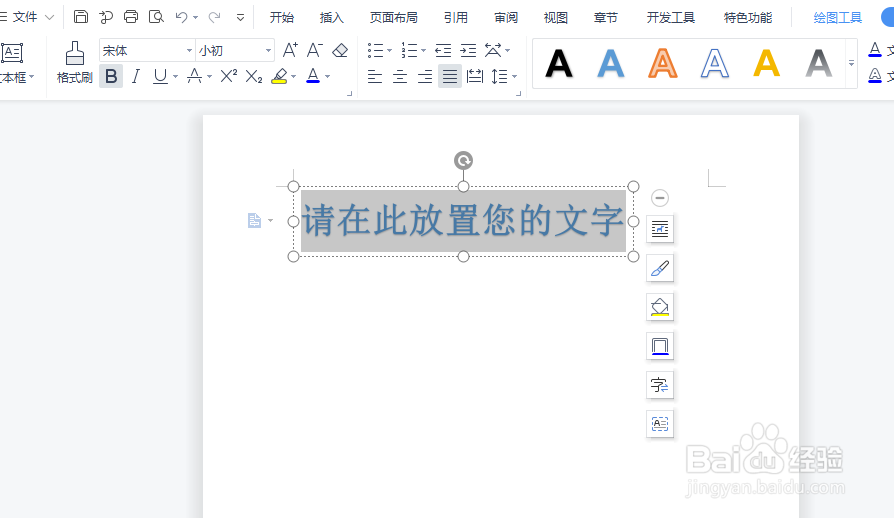894x518 pixels.
Task: Open the 视图 tab
Action: coord(555,18)
